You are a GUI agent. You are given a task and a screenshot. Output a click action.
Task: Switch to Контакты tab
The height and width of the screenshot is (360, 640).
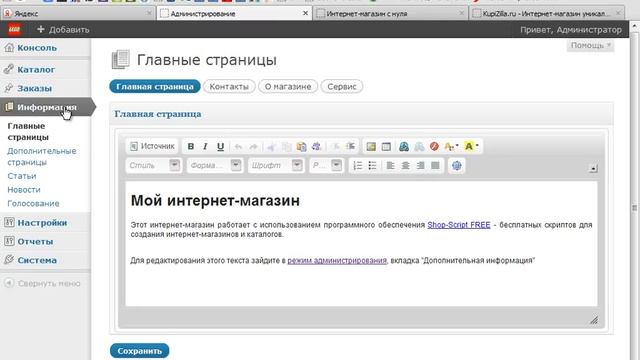tap(229, 87)
